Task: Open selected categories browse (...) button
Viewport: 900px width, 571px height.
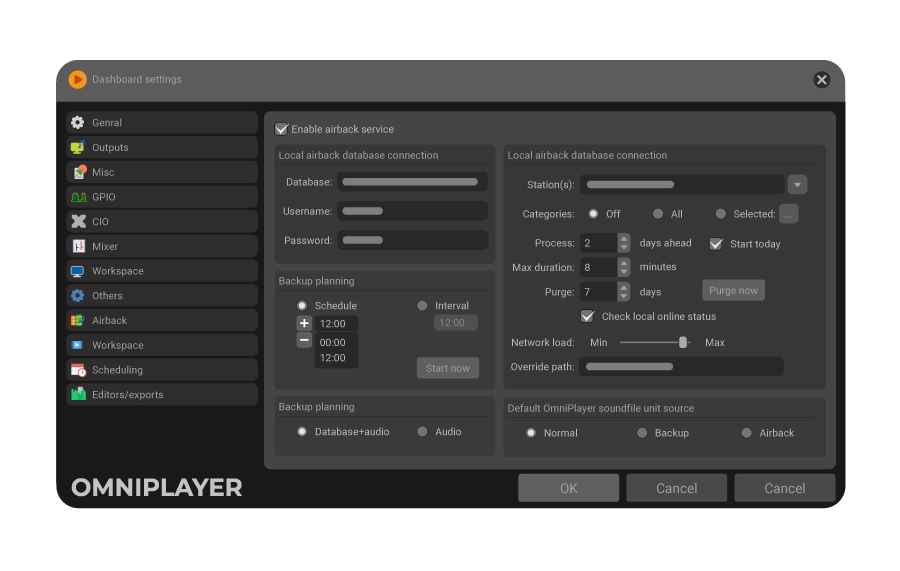Action: (788, 213)
